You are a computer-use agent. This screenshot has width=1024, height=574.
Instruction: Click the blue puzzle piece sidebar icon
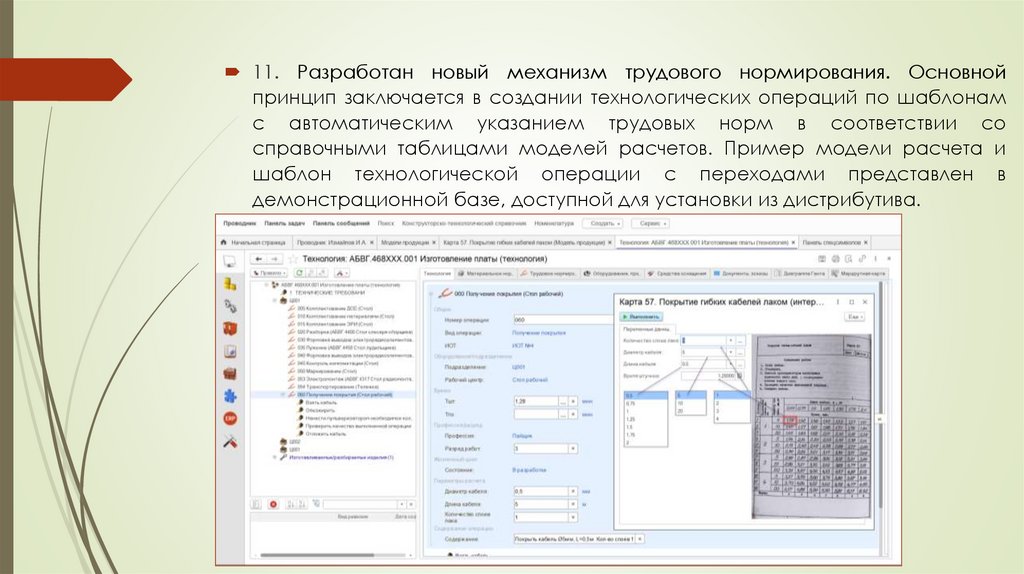pyautogui.click(x=230, y=395)
